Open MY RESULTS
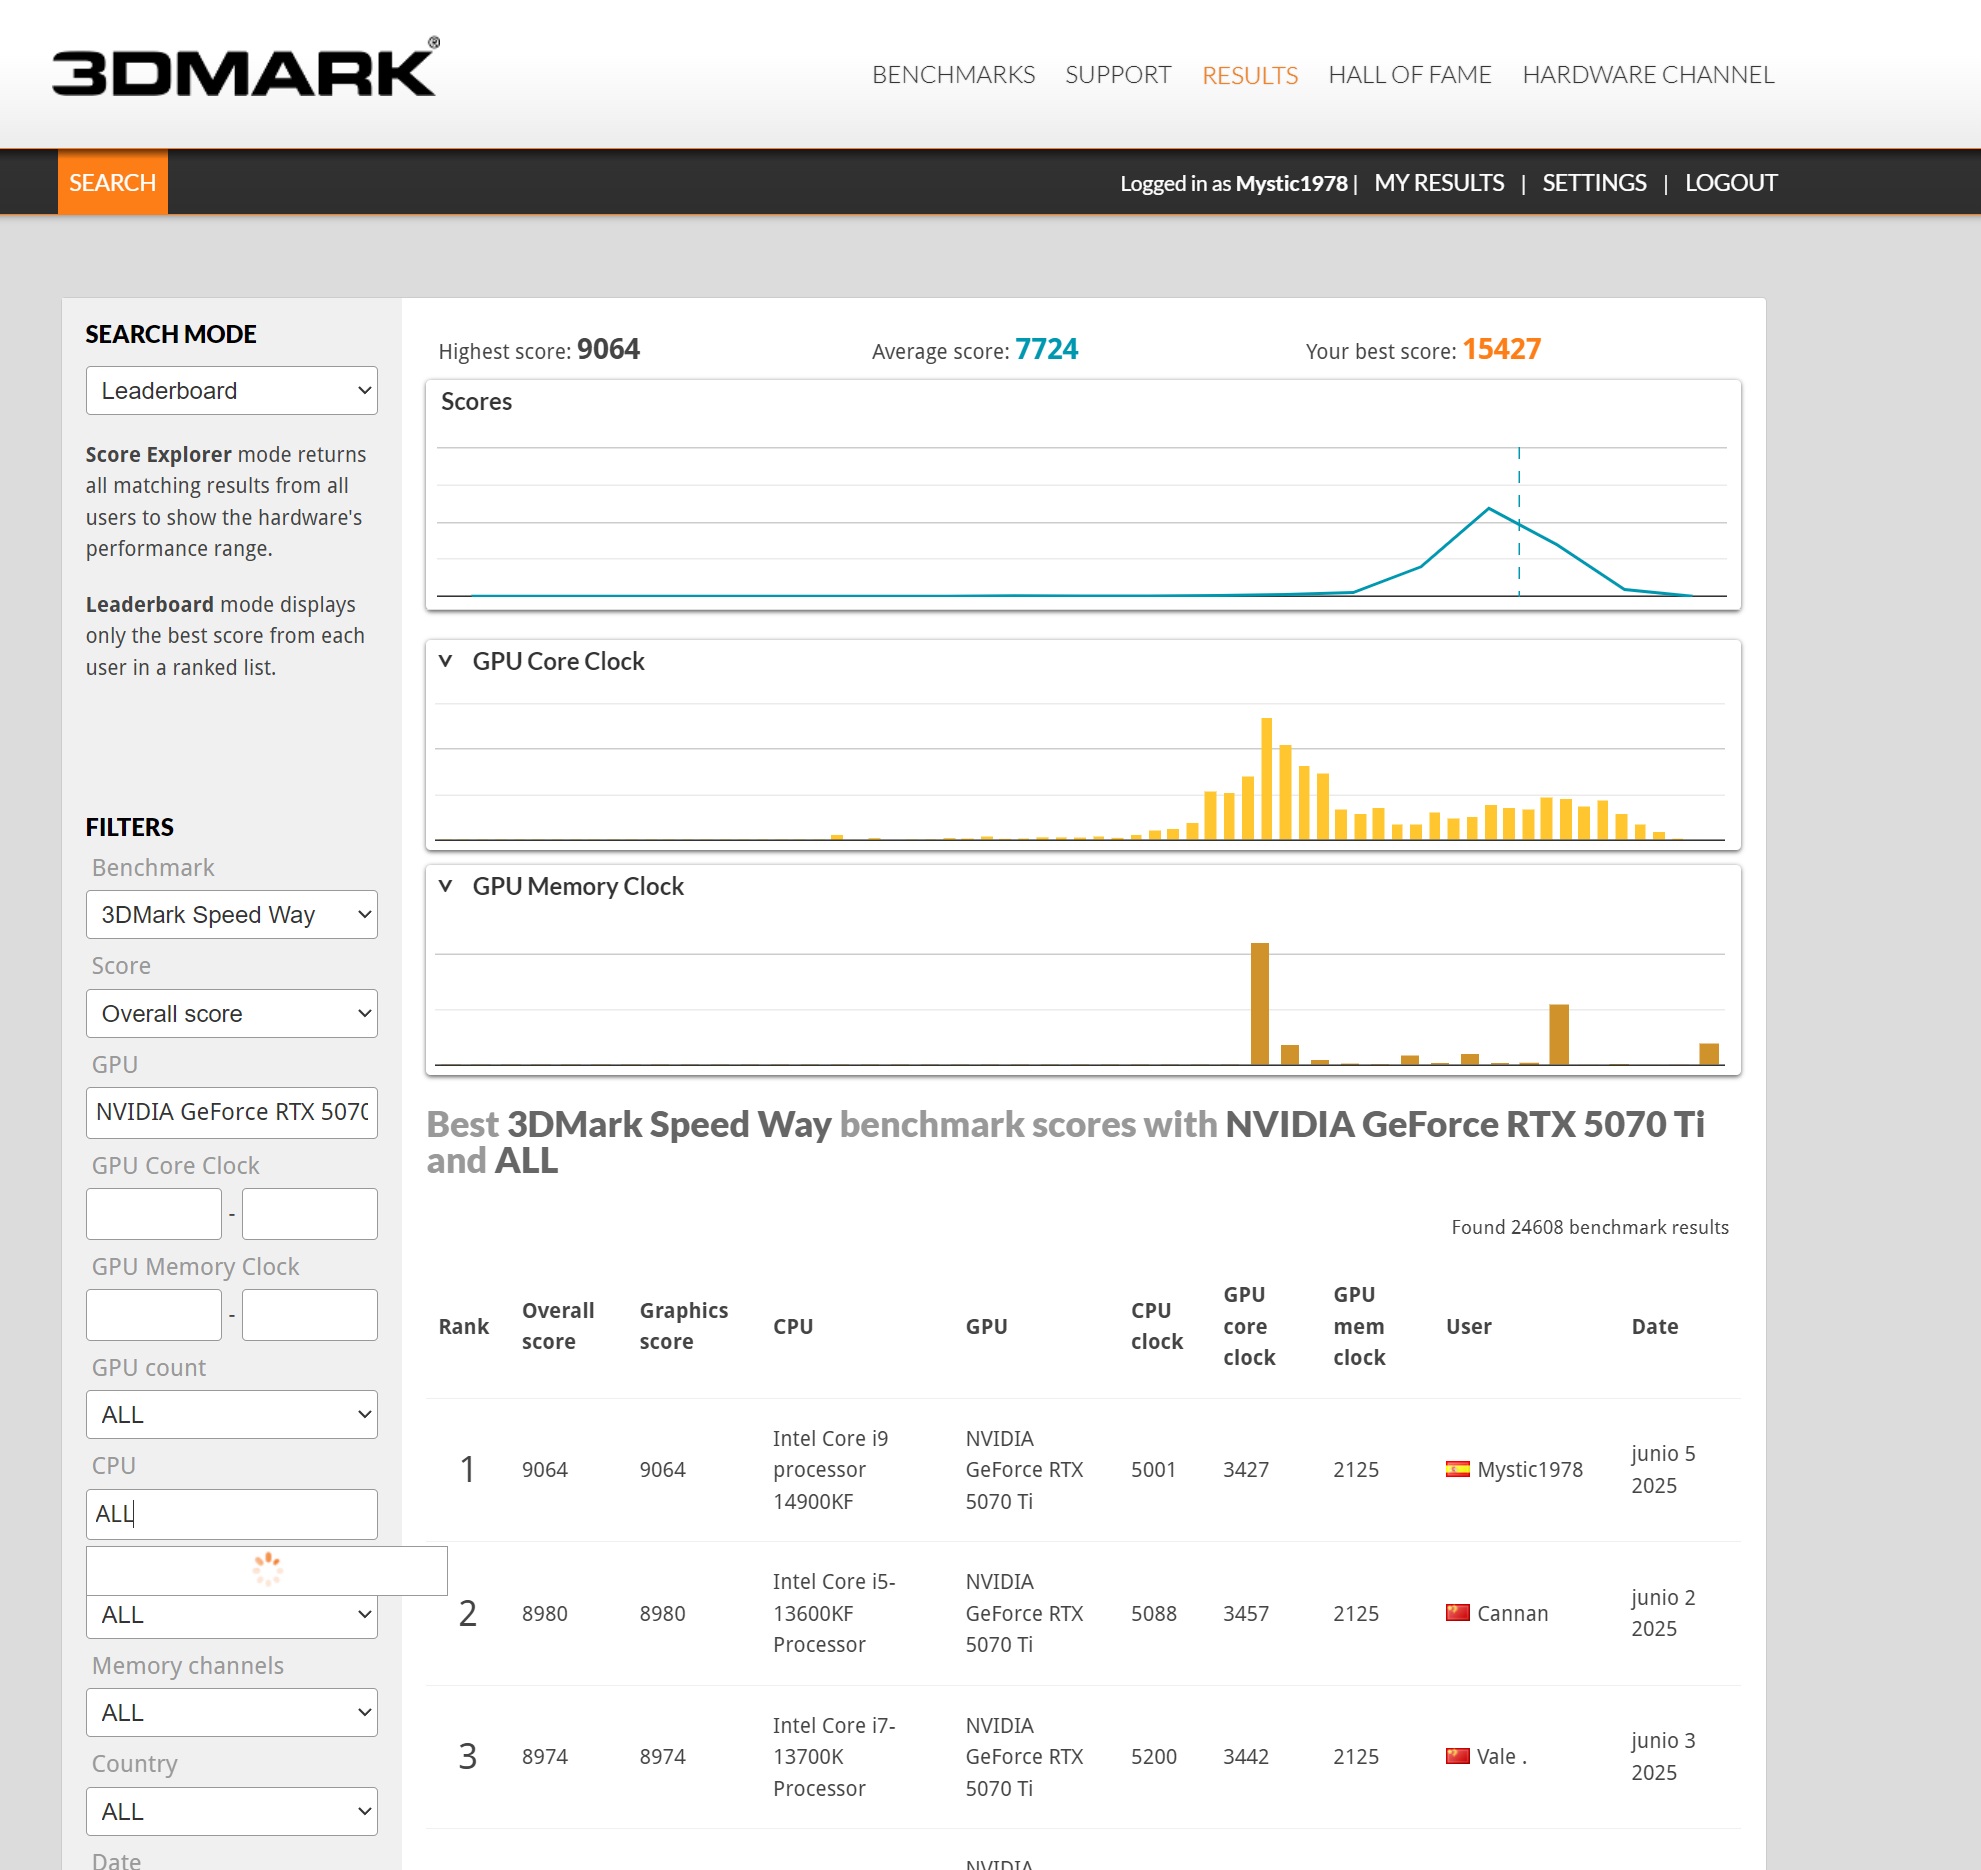The image size is (1981, 1870). tap(1439, 183)
